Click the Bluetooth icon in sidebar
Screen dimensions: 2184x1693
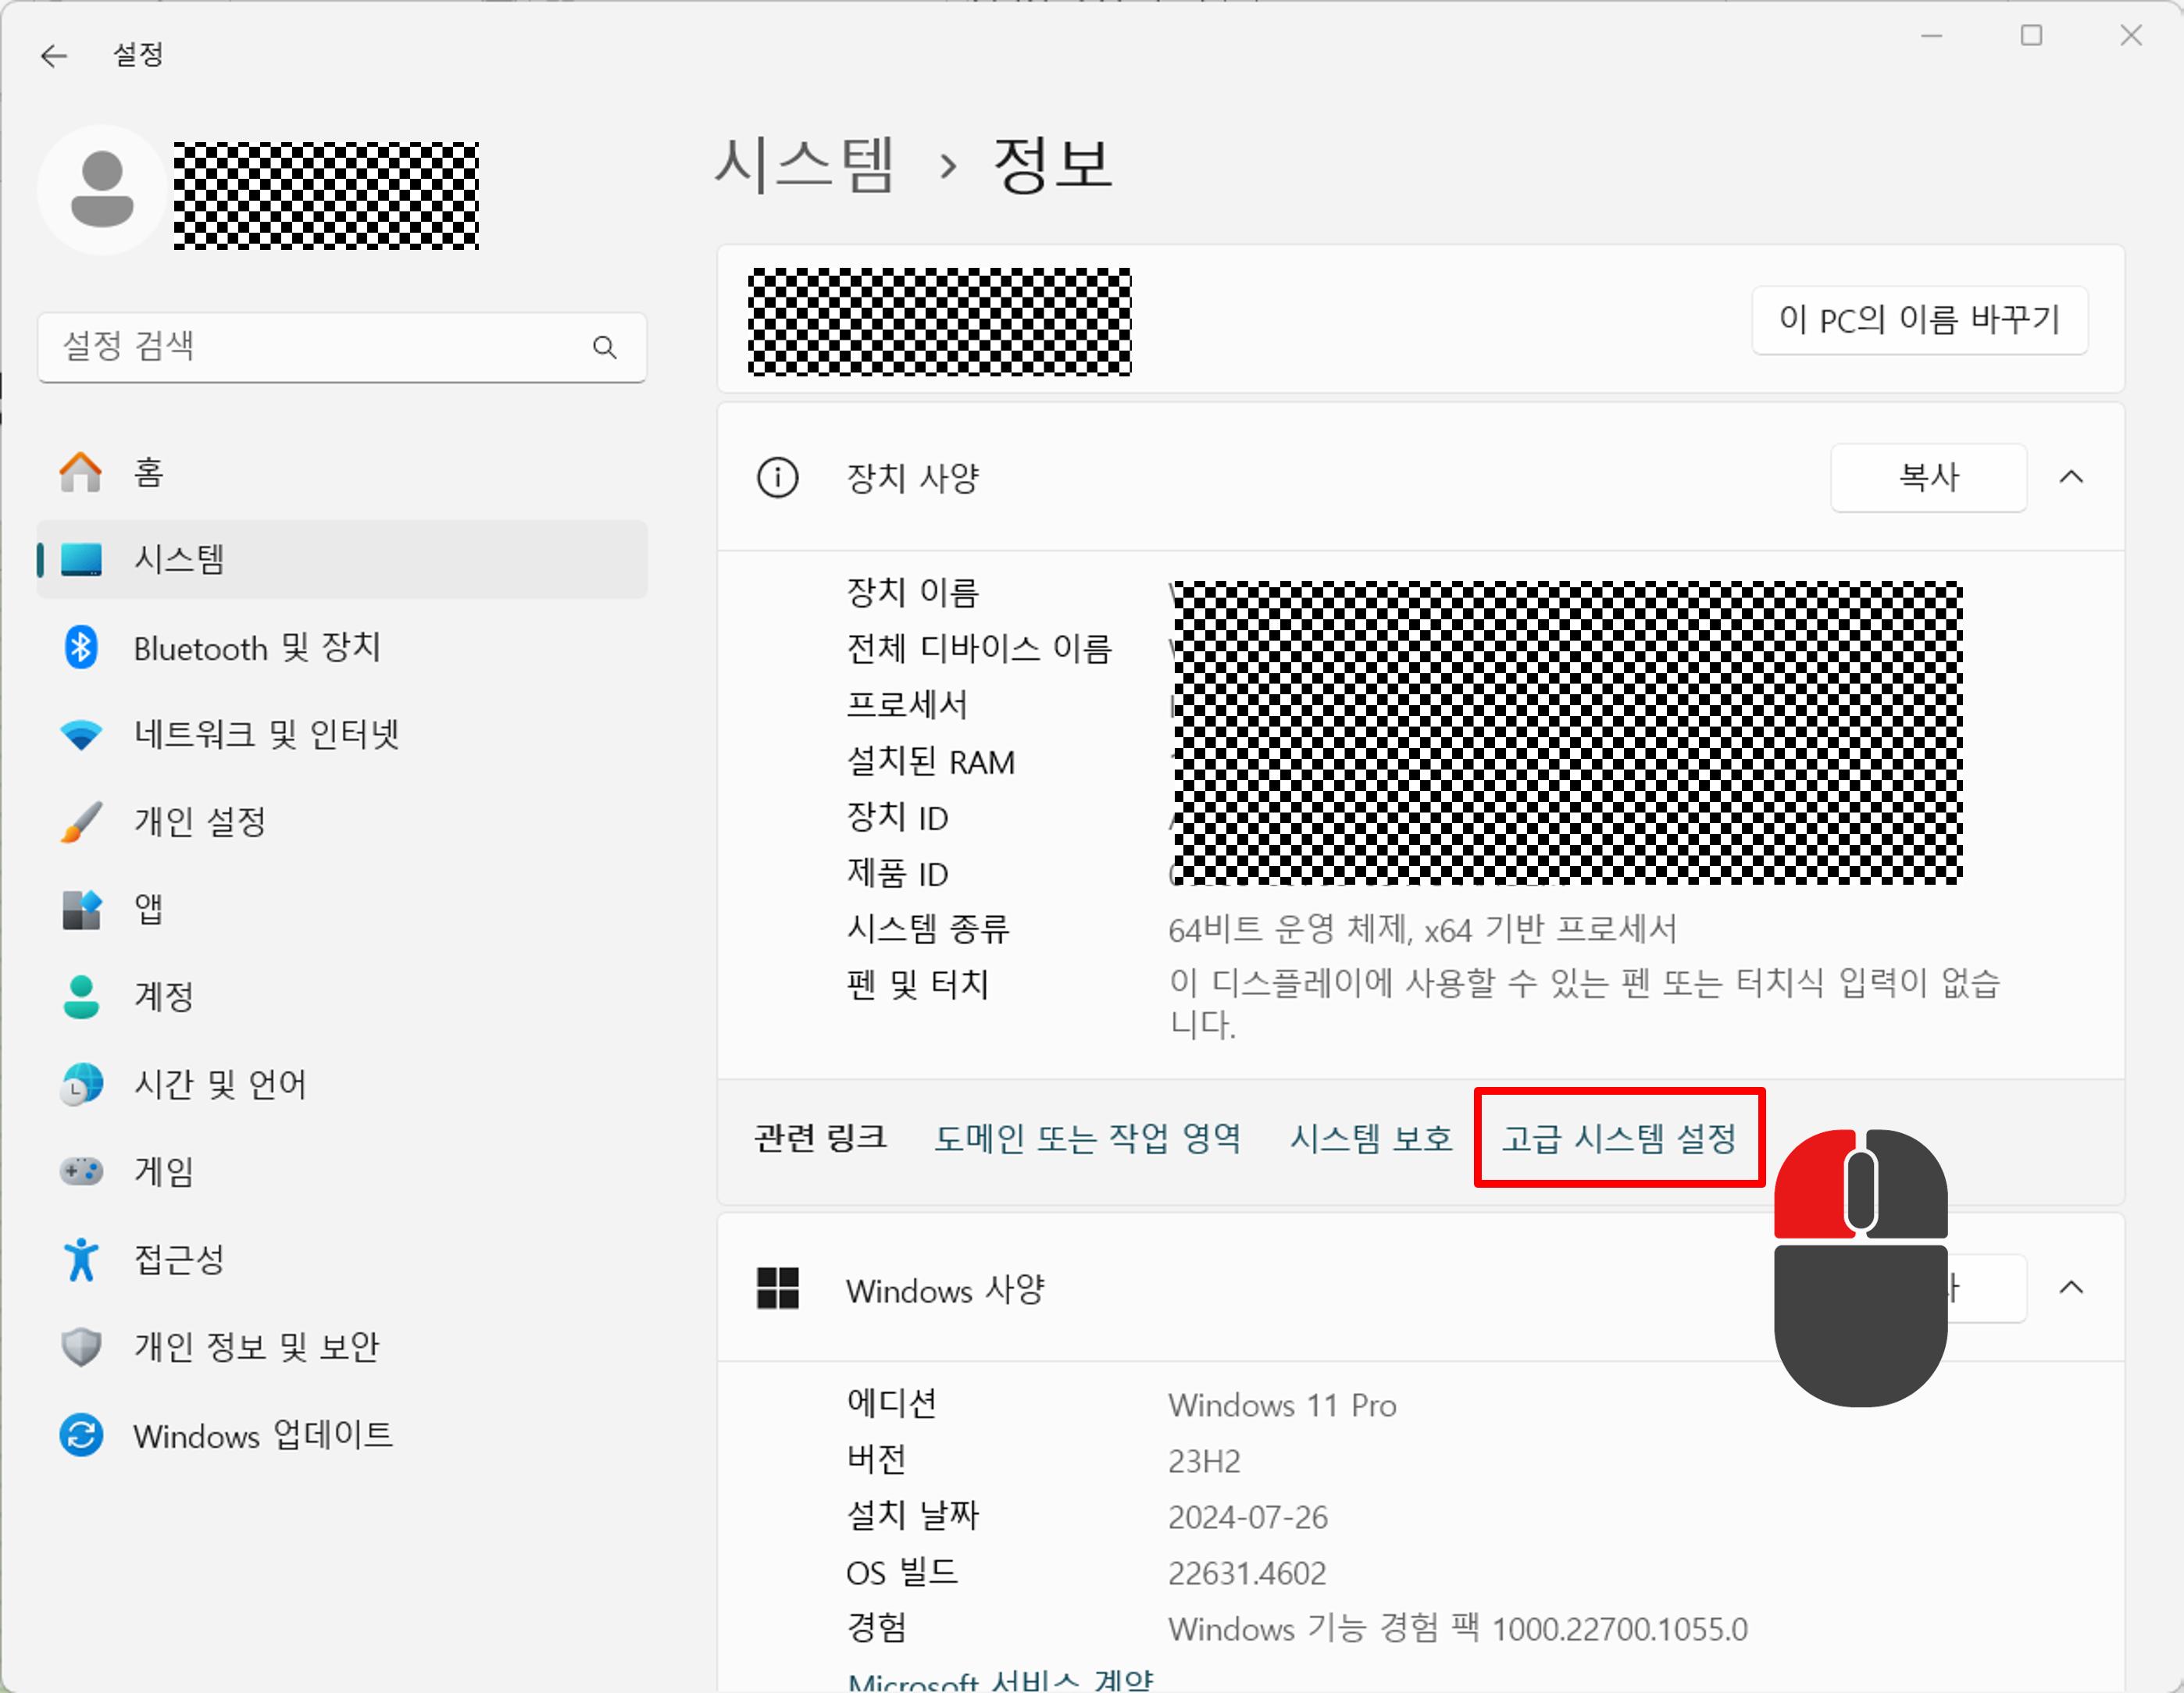tap(81, 648)
